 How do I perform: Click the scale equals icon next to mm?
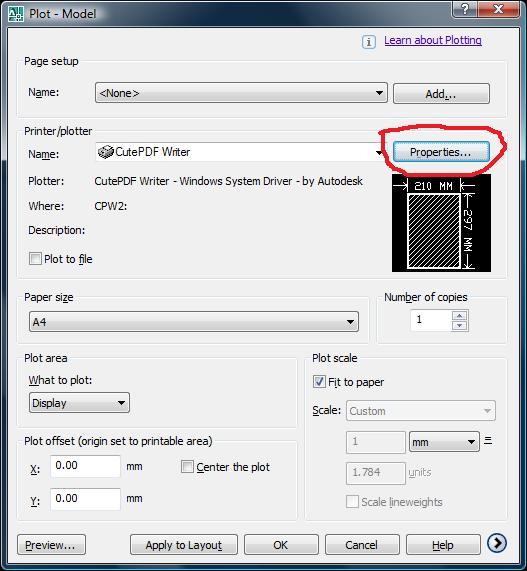[x=488, y=441]
